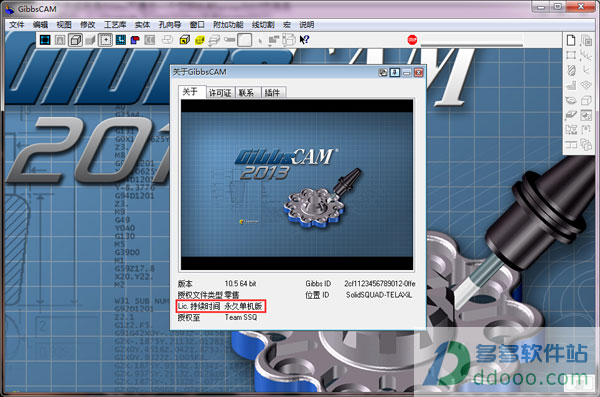Switch to the 许可证 tab
The width and height of the screenshot is (600, 397).
click(220, 93)
